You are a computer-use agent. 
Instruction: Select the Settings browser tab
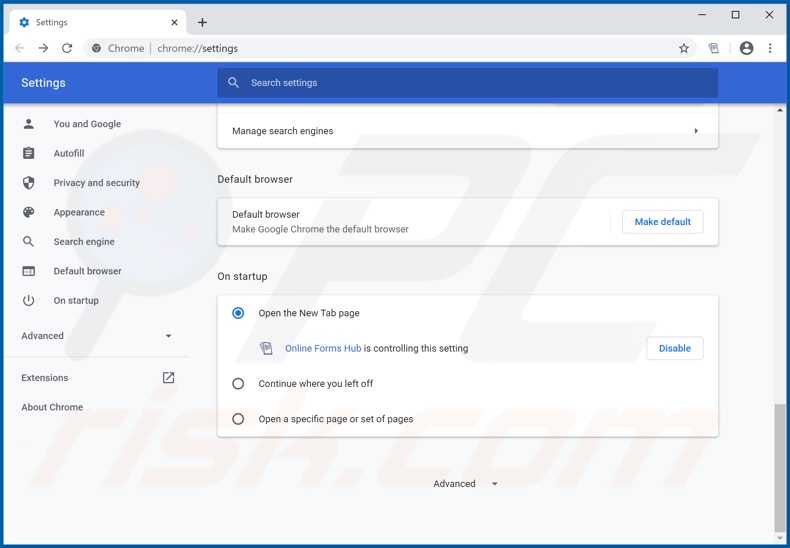98,22
